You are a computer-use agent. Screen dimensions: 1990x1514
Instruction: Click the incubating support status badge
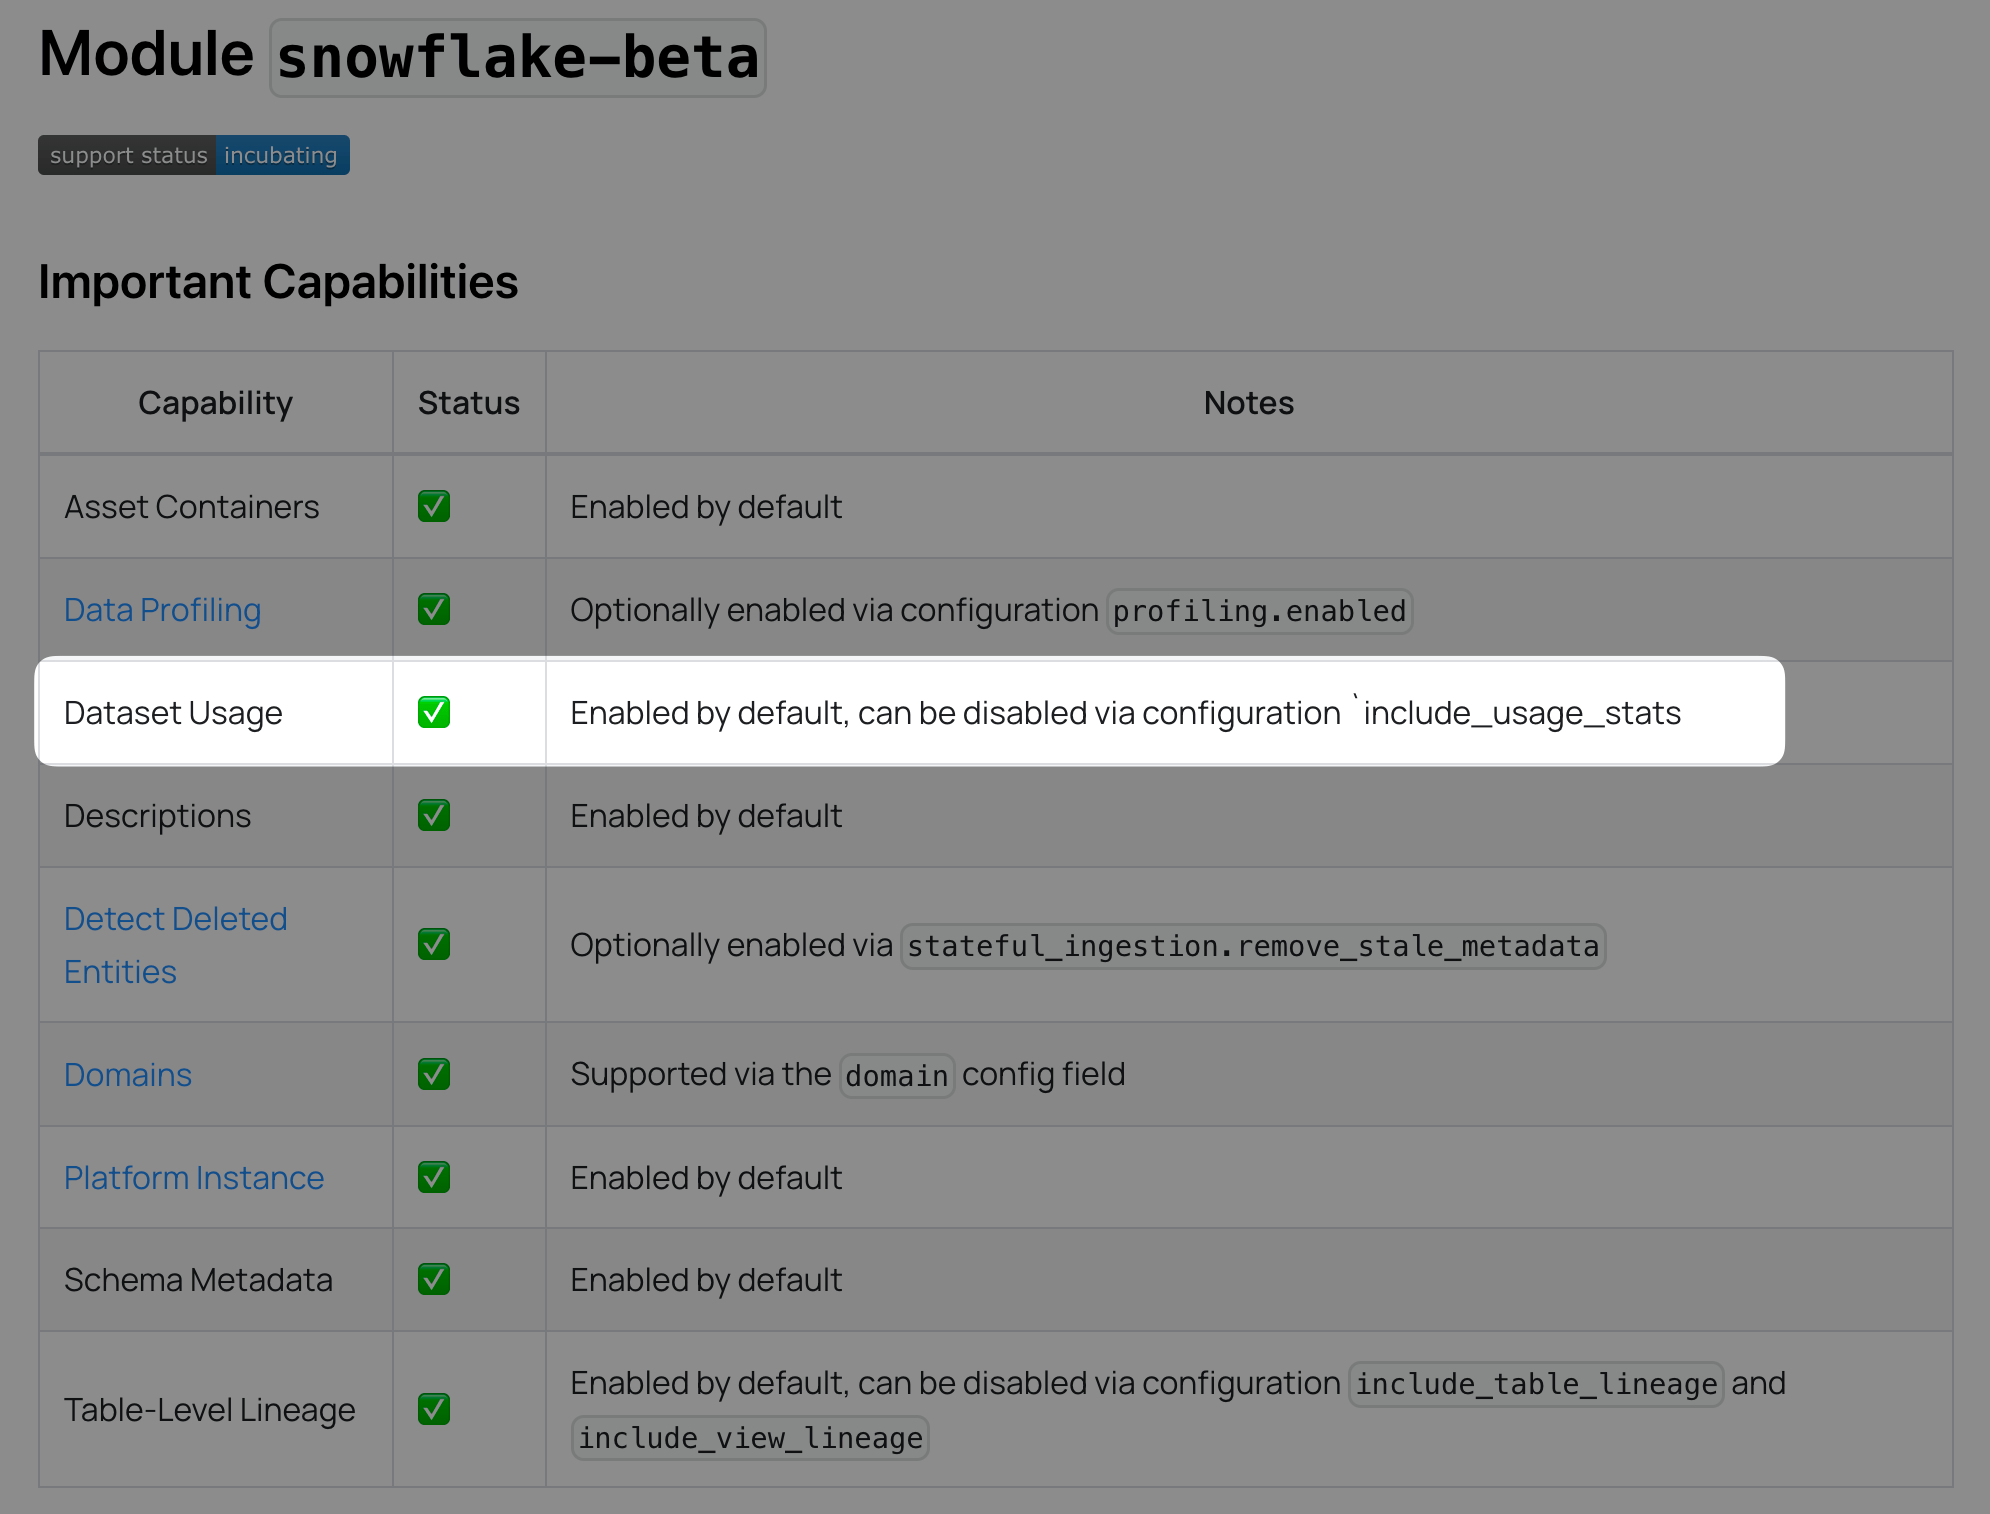point(281,154)
